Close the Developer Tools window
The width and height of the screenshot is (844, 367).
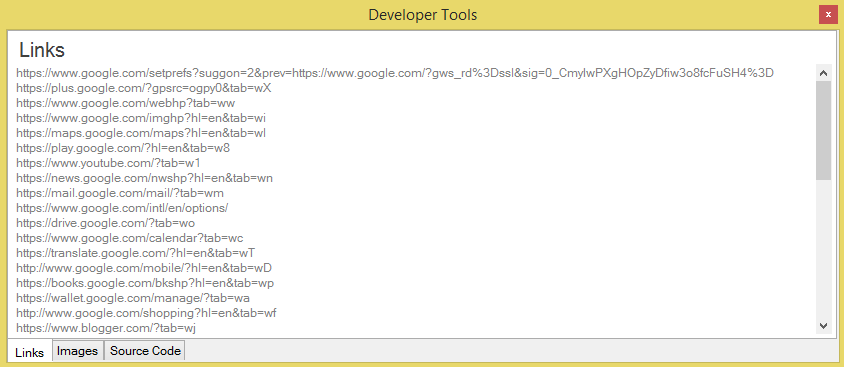tap(828, 15)
